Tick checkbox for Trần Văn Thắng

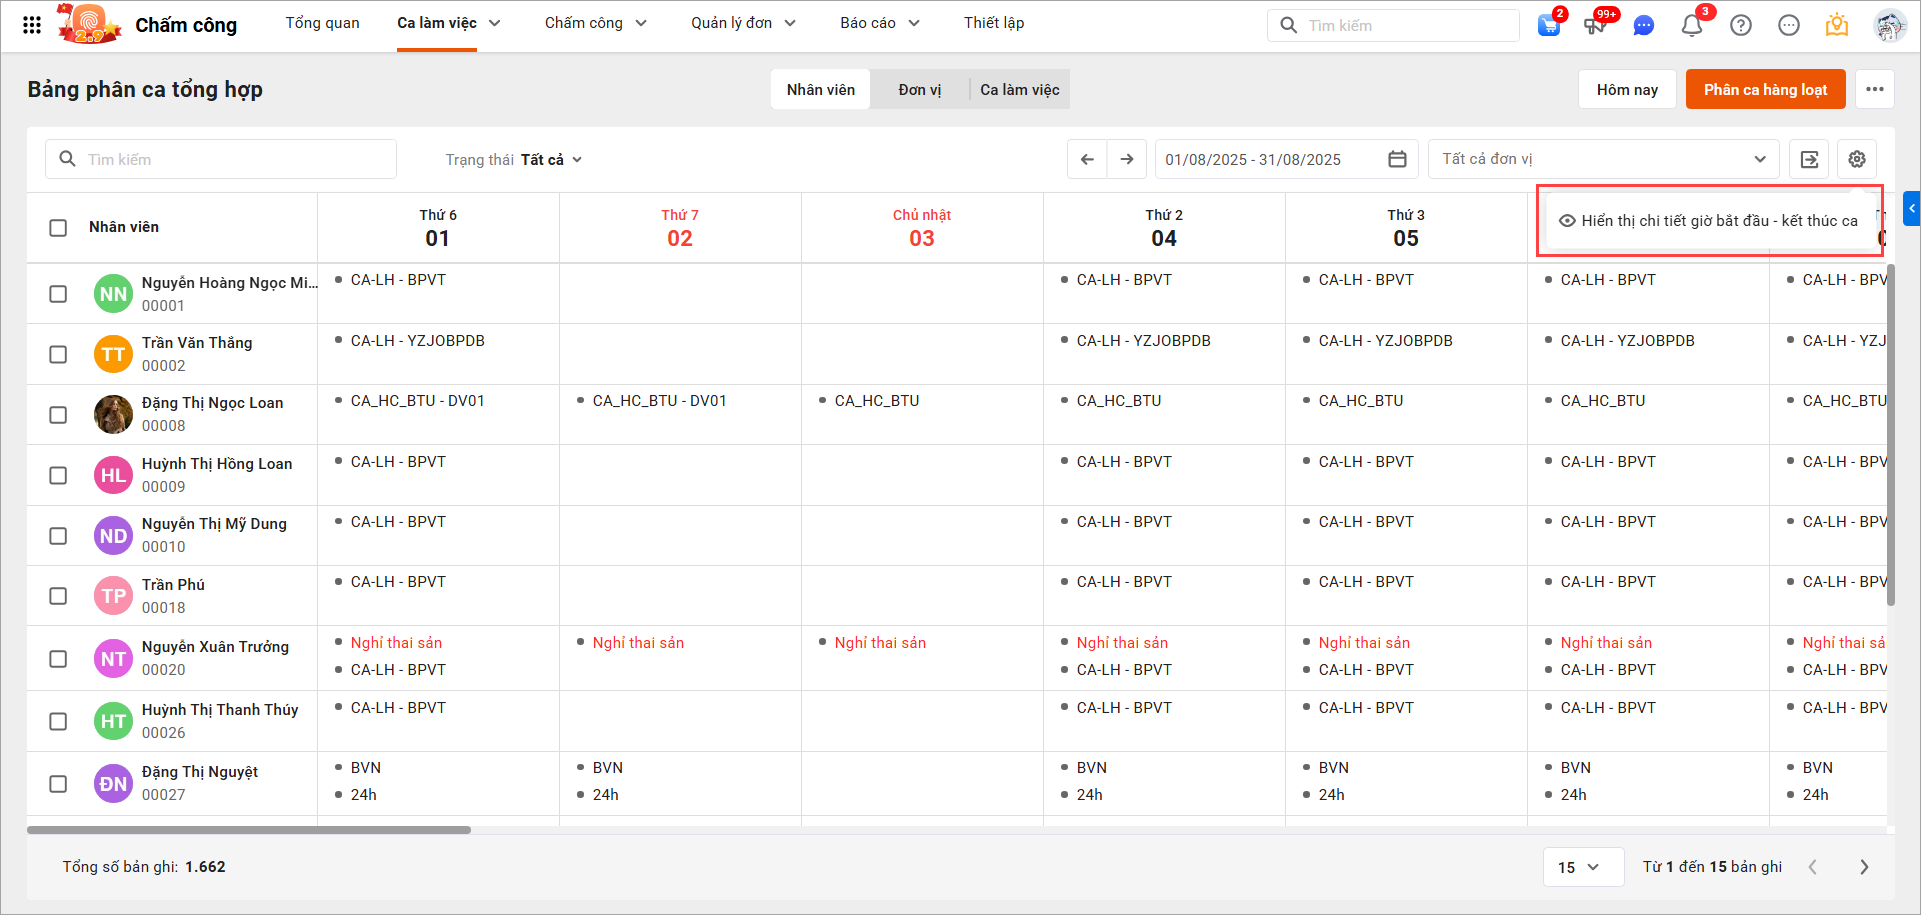(x=58, y=354)
